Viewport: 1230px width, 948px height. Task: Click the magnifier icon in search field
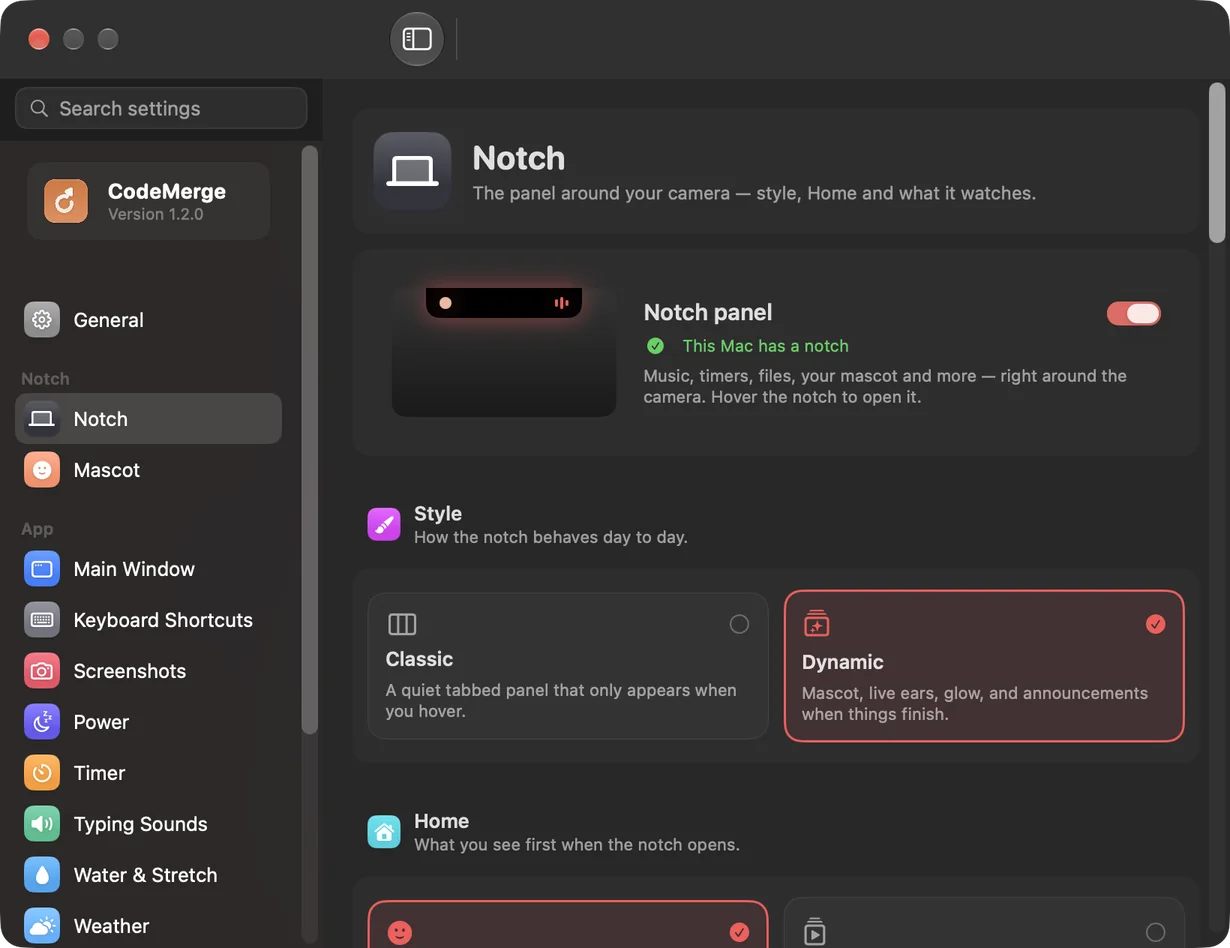(39, 108)
